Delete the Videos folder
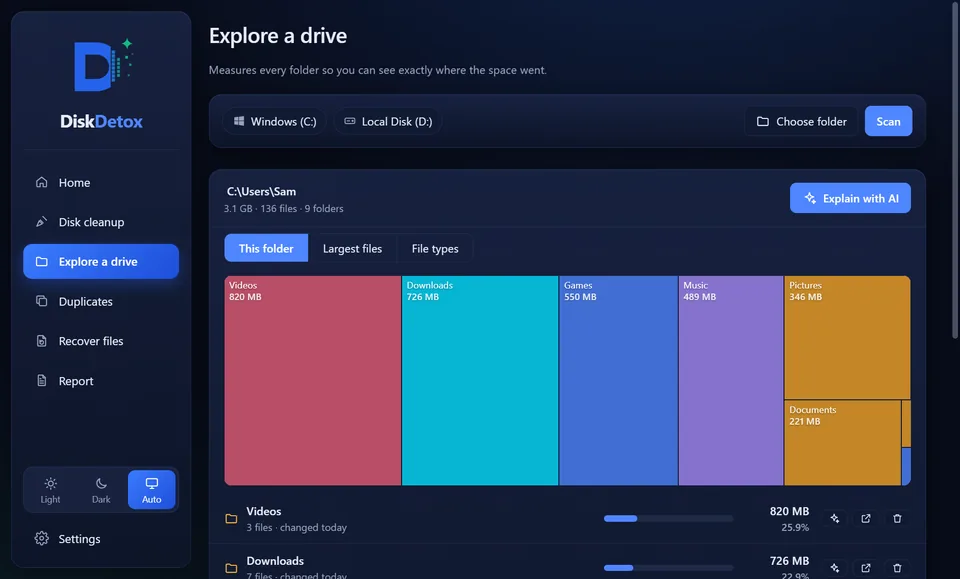The image size is (960, 579). coord(897,519)
